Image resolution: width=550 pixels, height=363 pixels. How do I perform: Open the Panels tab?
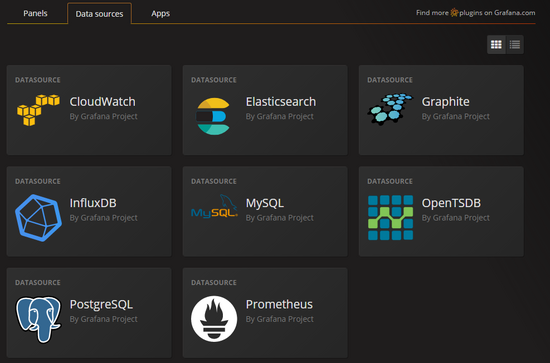click(x=35, y=13)
